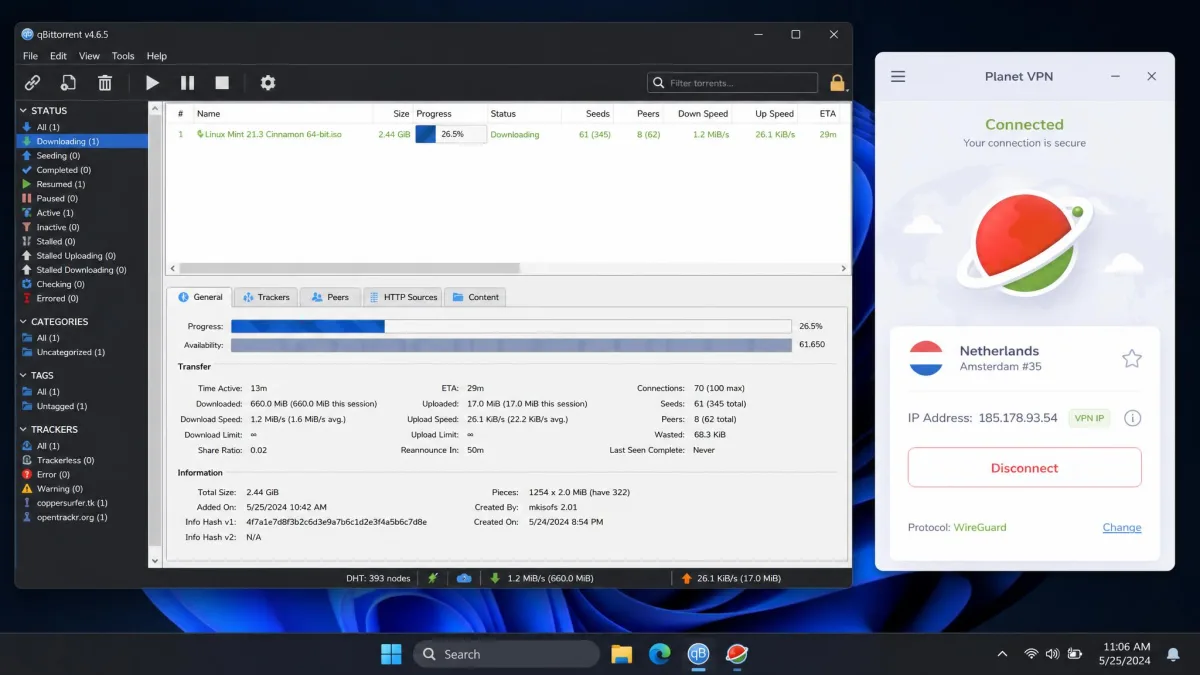
Task: Collapse the TRACKERS section in sidebar
Action: pyautogui.click(x=24, y=430)
